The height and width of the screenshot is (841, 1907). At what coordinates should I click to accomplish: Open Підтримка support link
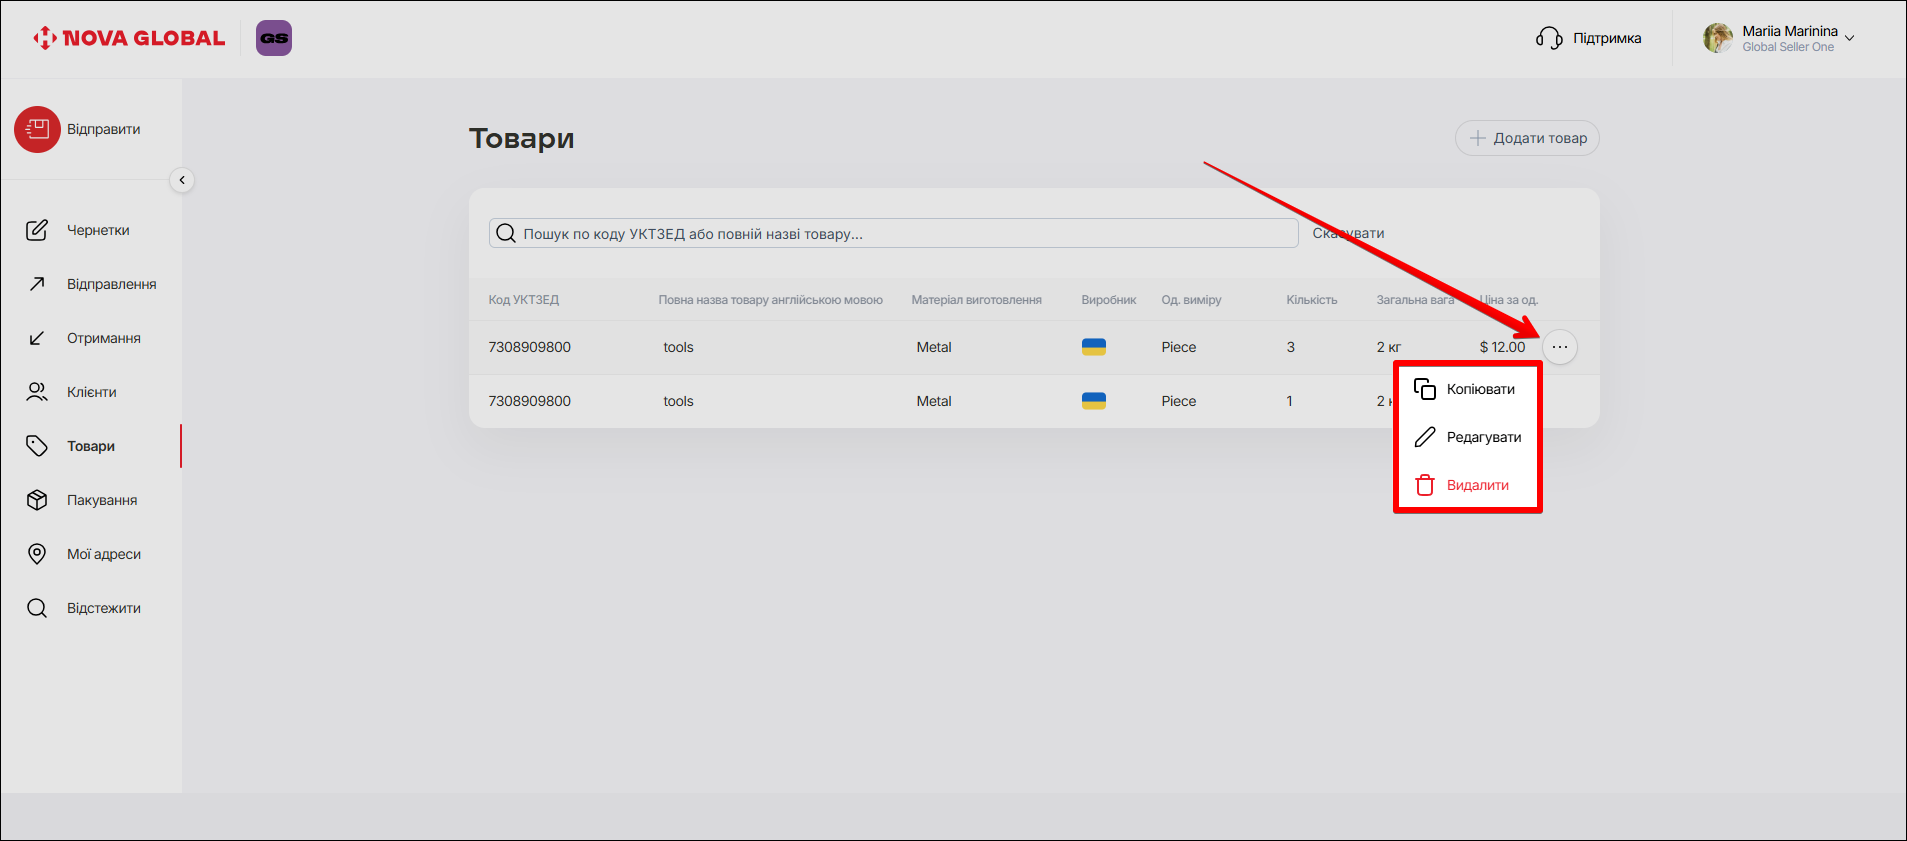(x=1589, y=38)
